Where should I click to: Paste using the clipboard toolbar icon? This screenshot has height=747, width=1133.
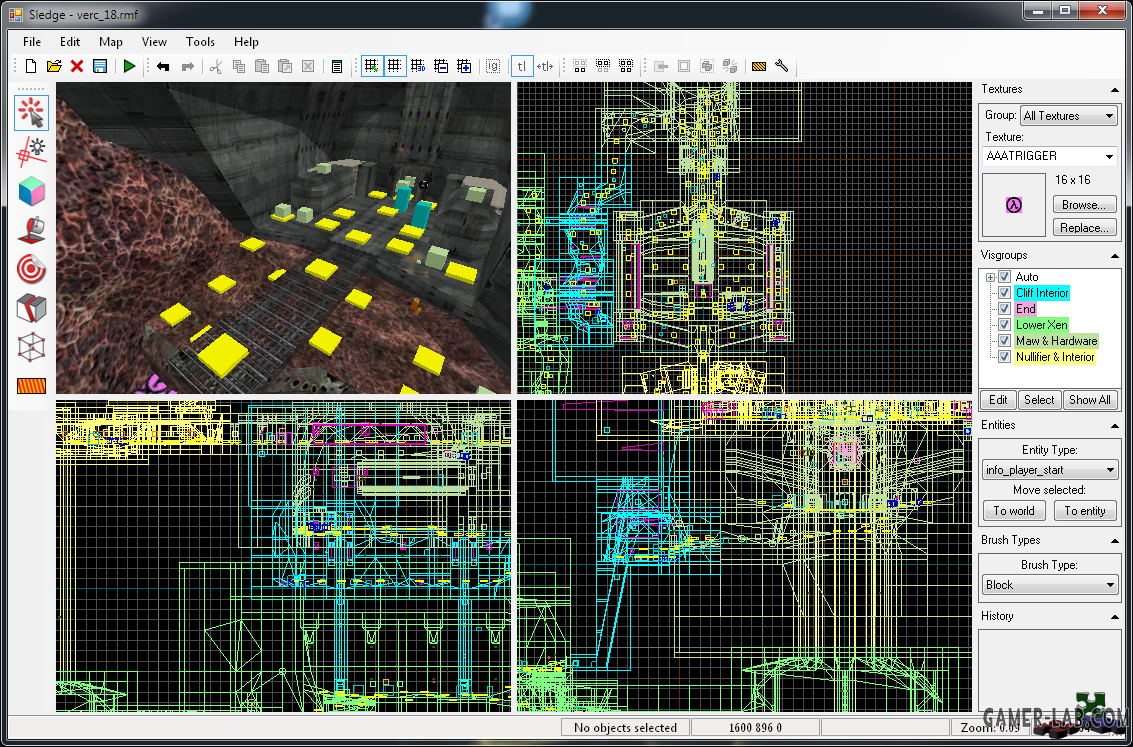pyautogui.click(x=262, y=66)
